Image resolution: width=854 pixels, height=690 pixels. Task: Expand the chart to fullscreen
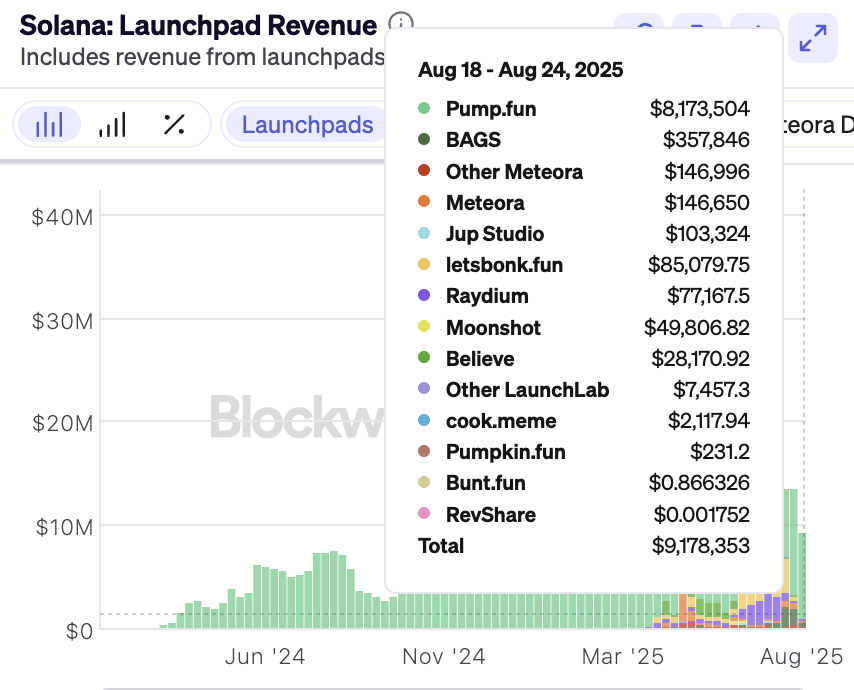tap(813, 39)
